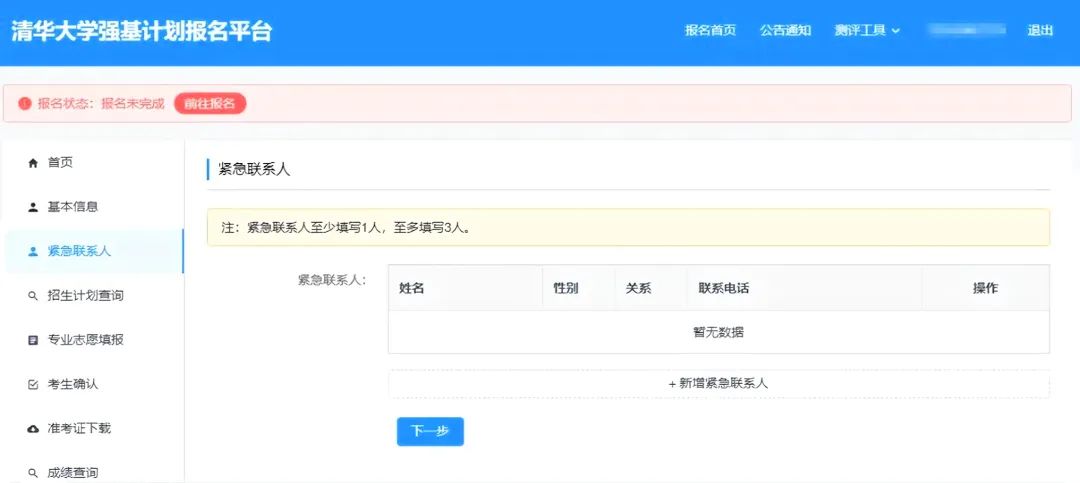This screenshot has width=1080, height=483.
Task: Click the checkmark icon beside 考生确认
Action: click(x=33, y=384)
